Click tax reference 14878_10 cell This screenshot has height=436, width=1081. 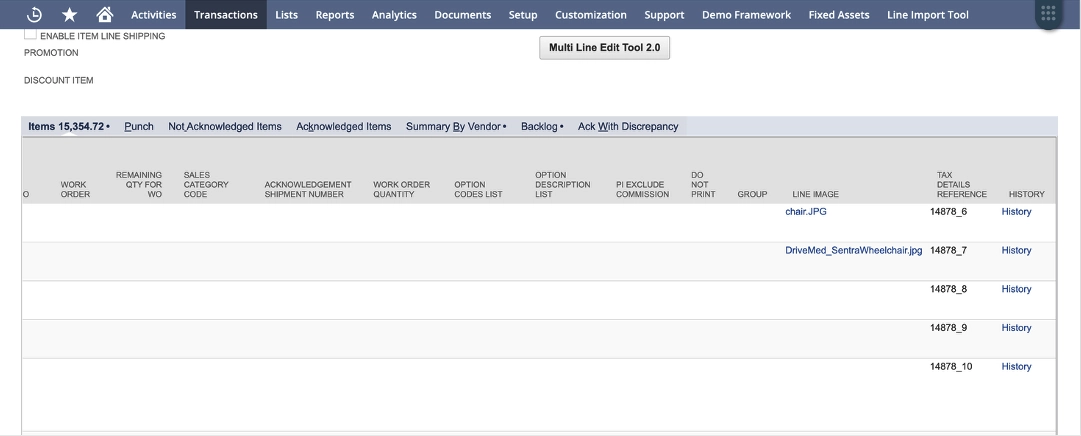point(951,366)
